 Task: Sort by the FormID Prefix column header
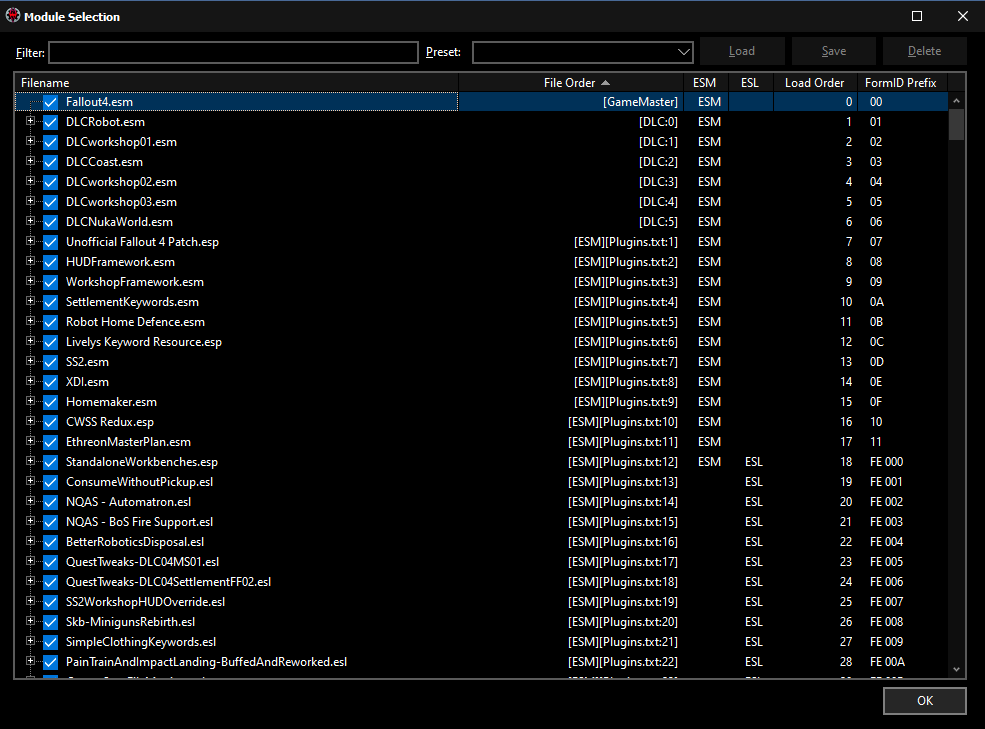point(901,83)
